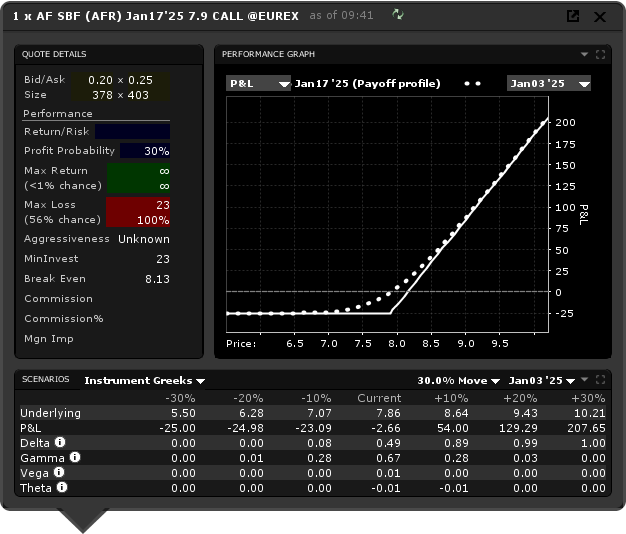The width and height of the screenshot is (626, 534).
Task: Maximize the Scenarios panel
Action: [x=600, y=380]
